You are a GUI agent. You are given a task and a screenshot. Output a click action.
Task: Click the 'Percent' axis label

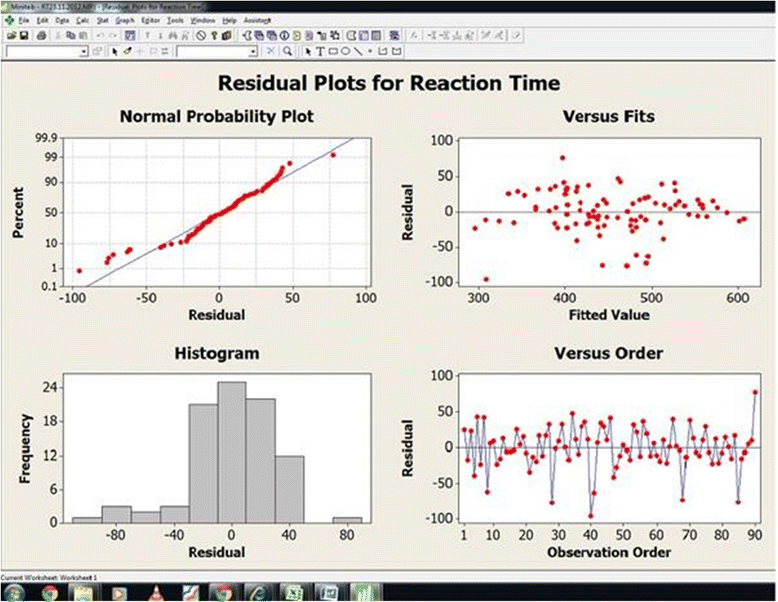[18, 212]
